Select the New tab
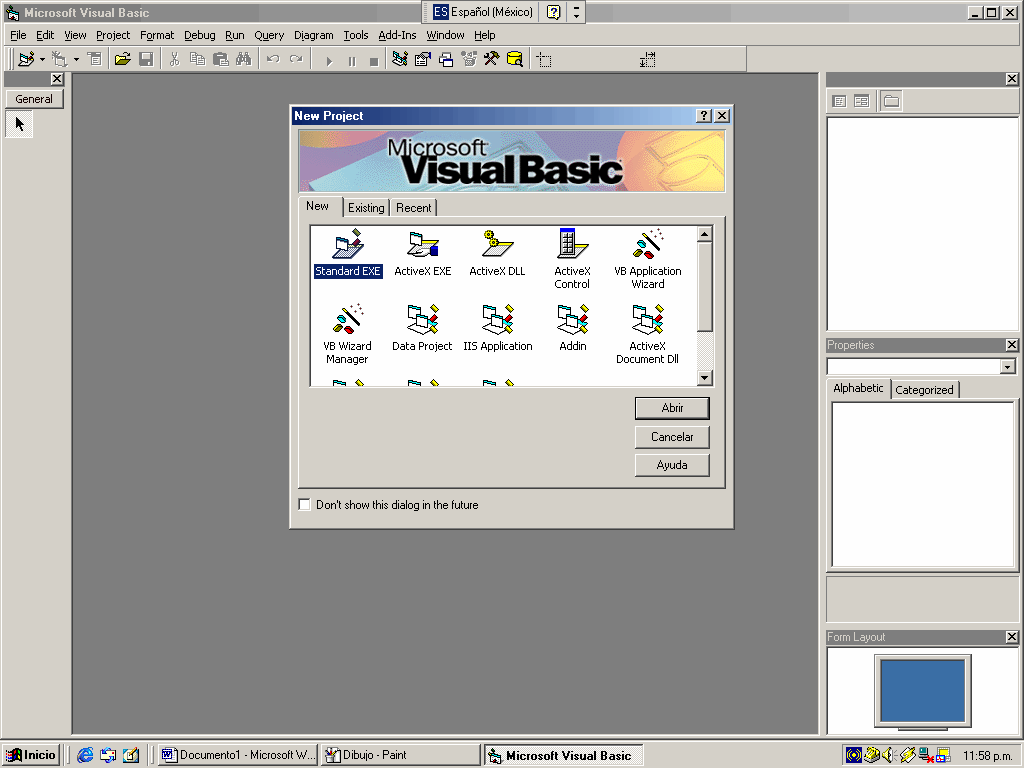 click(318, 206)
